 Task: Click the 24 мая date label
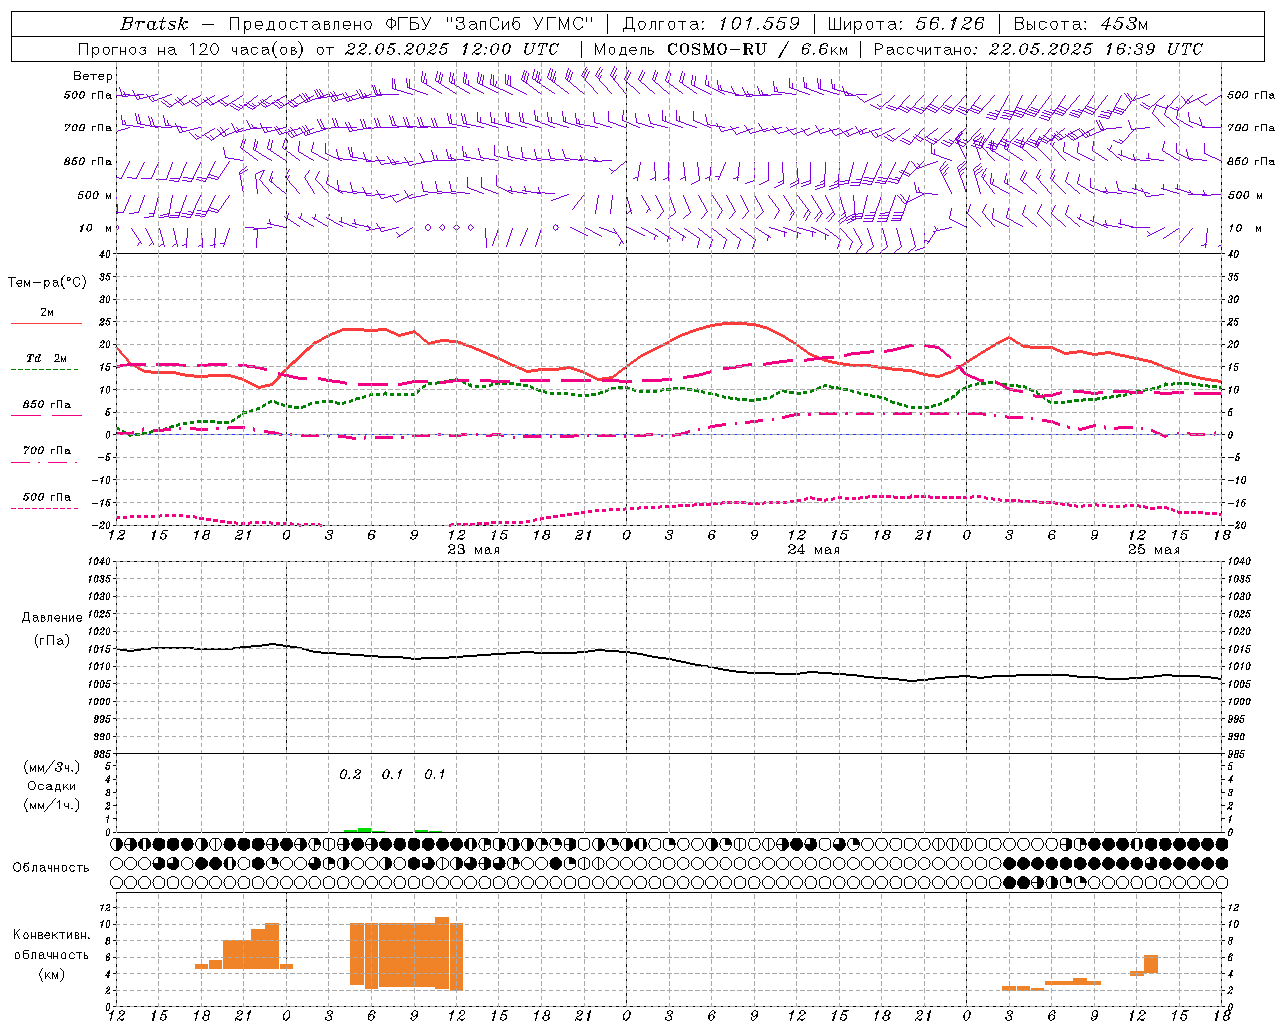[813, 550]
